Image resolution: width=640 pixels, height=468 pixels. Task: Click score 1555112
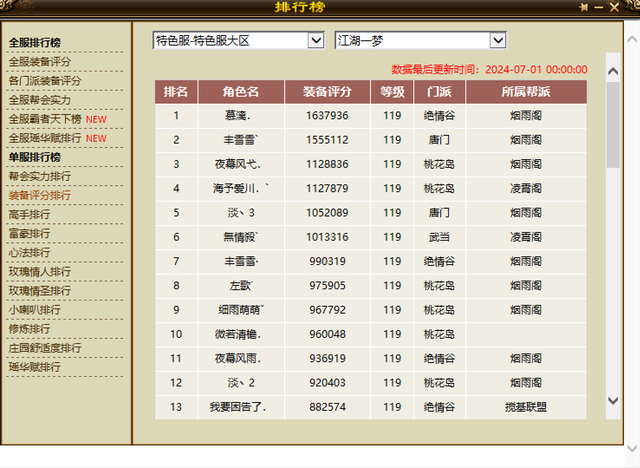(x=327, y=140)
